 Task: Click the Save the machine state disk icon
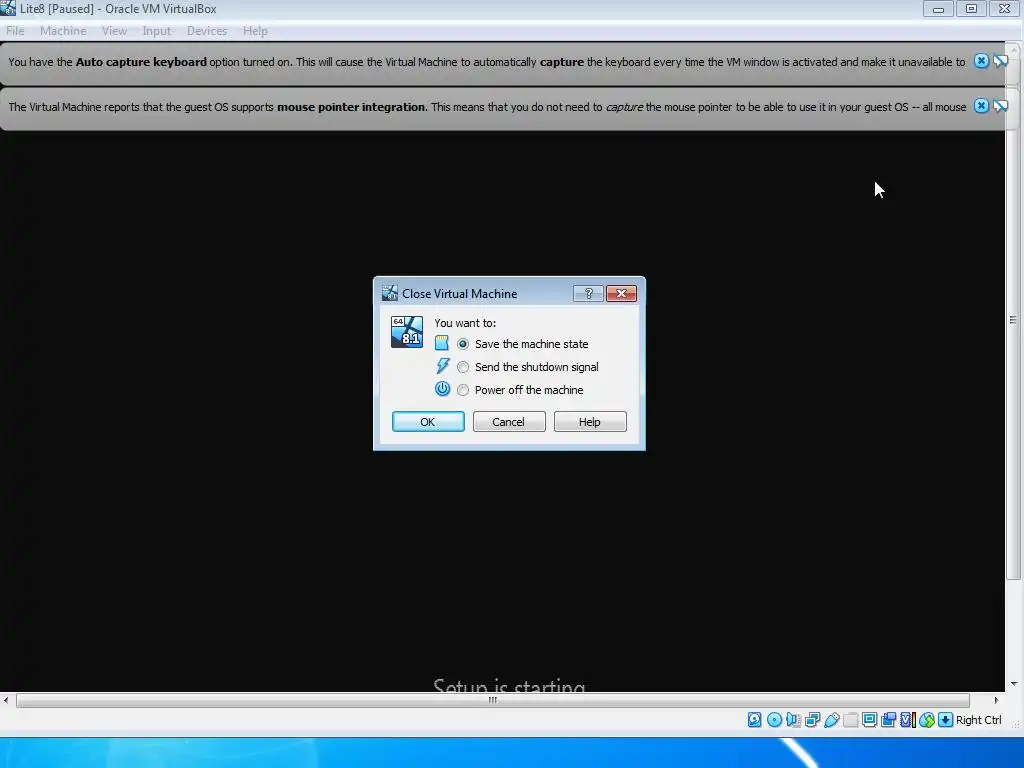442,343
